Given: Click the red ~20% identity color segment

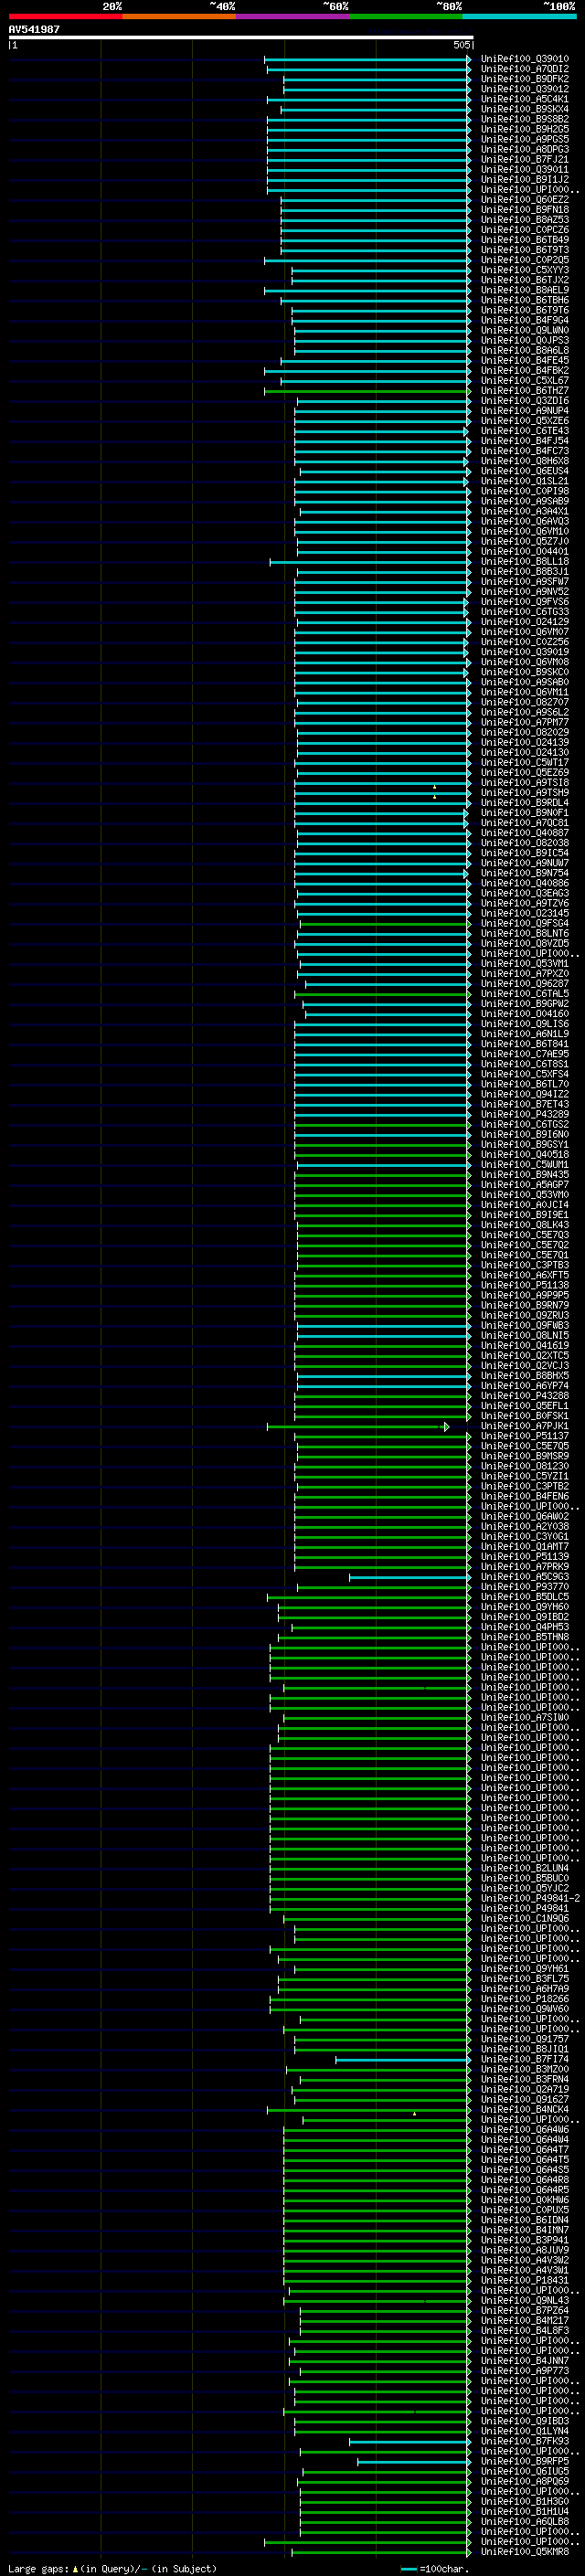Looking at the screenshot, I should coord(65,16).
